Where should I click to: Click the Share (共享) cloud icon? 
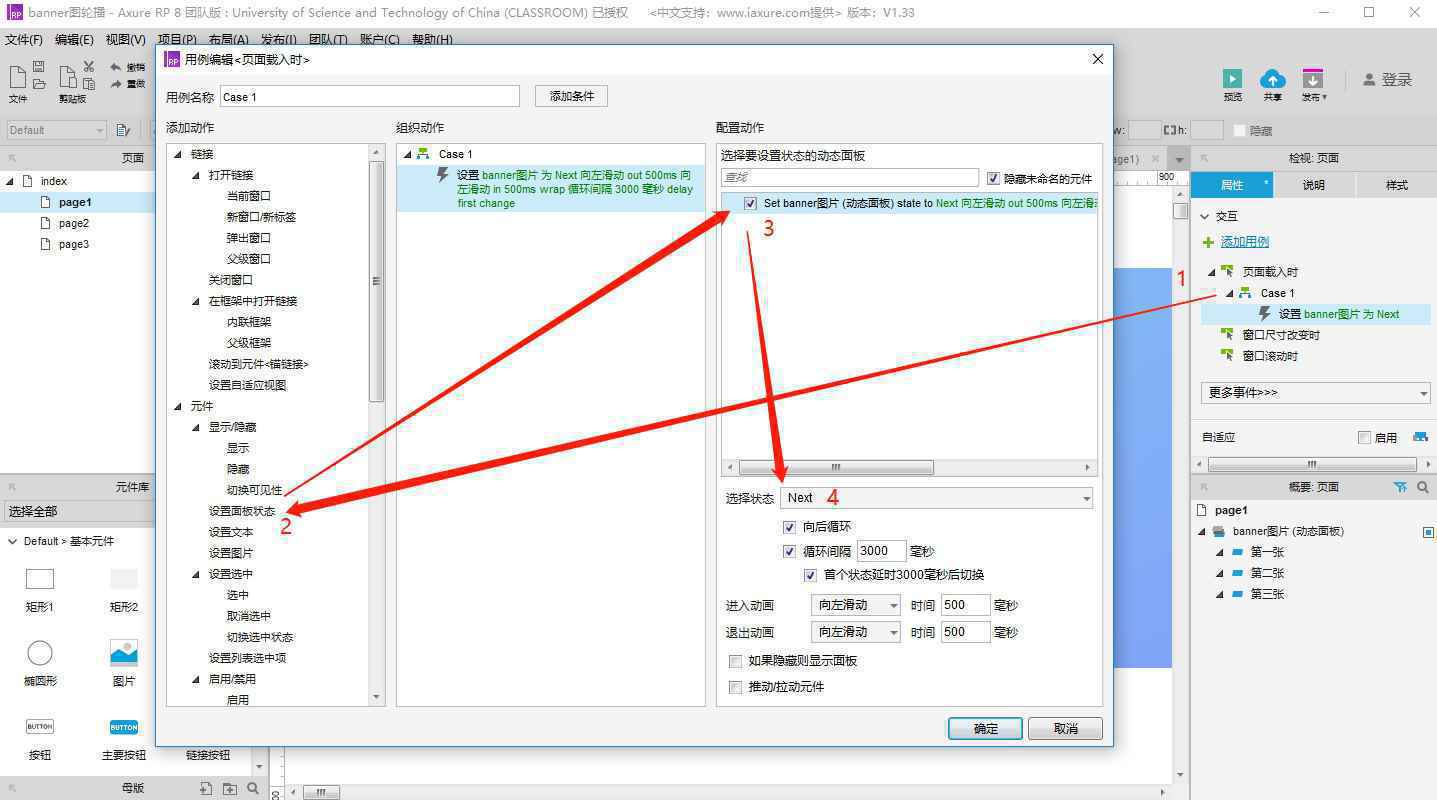1272,79
